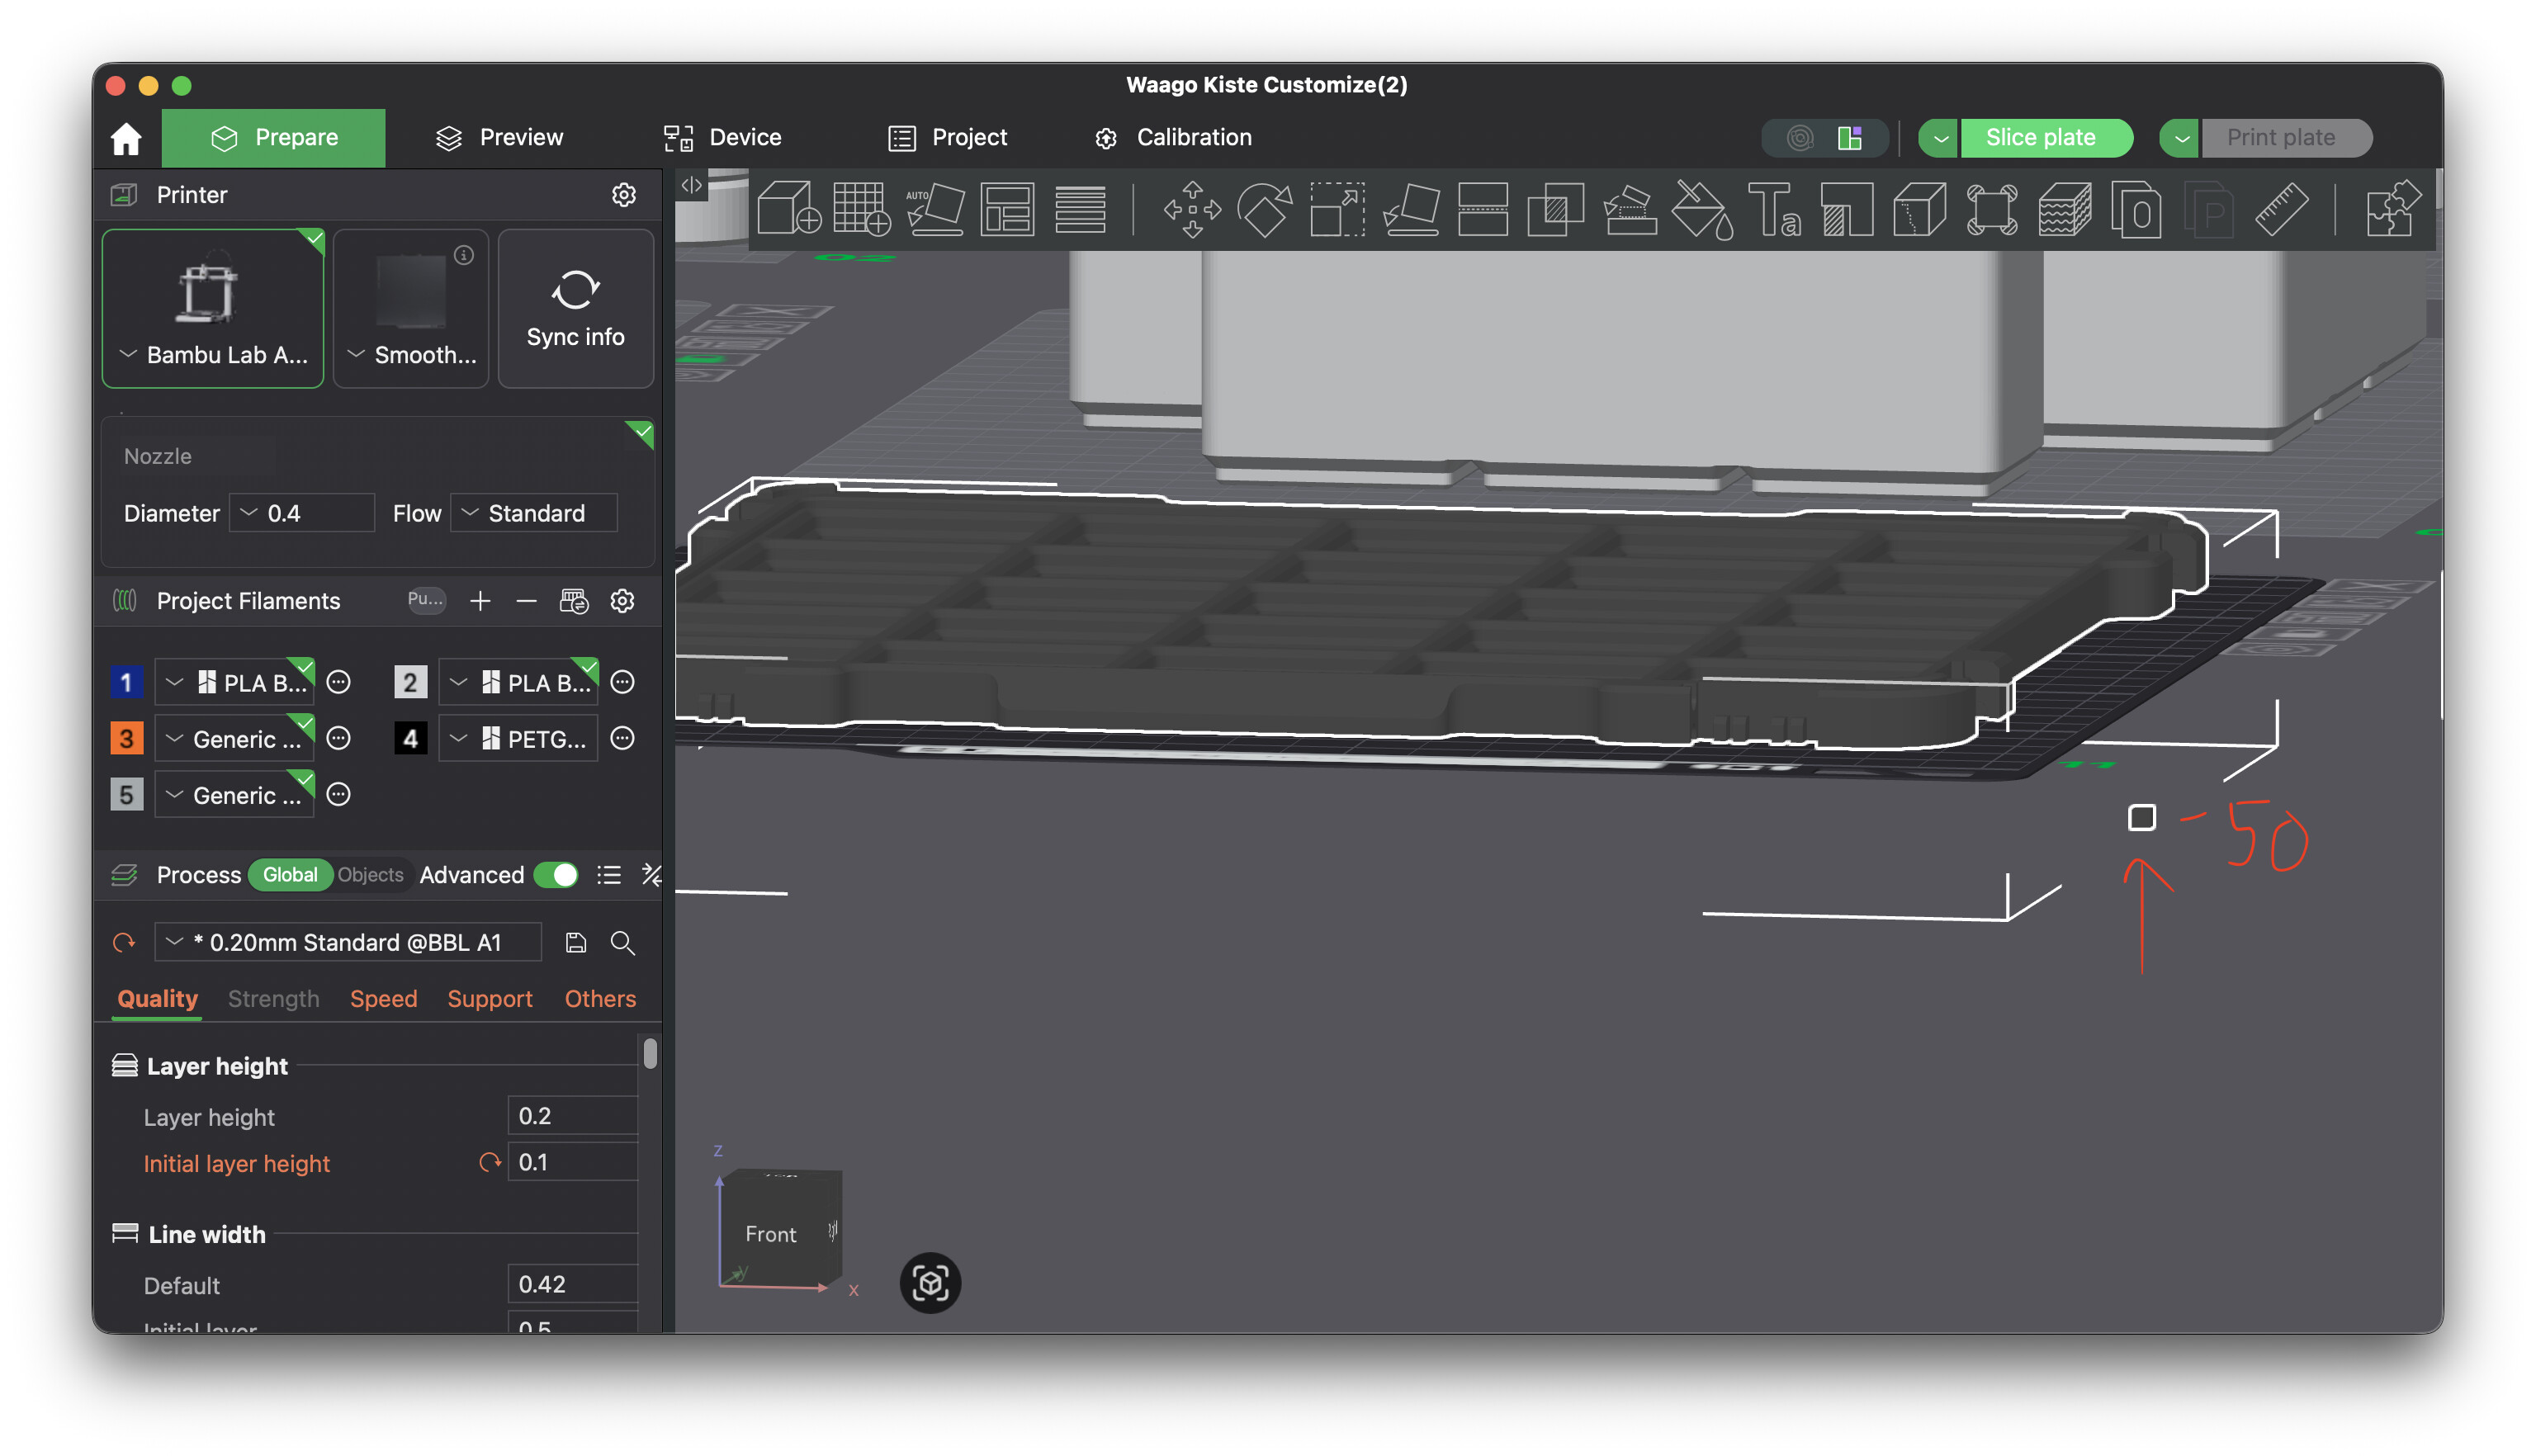Open the Variable layer height tool

pos(1080,208)
